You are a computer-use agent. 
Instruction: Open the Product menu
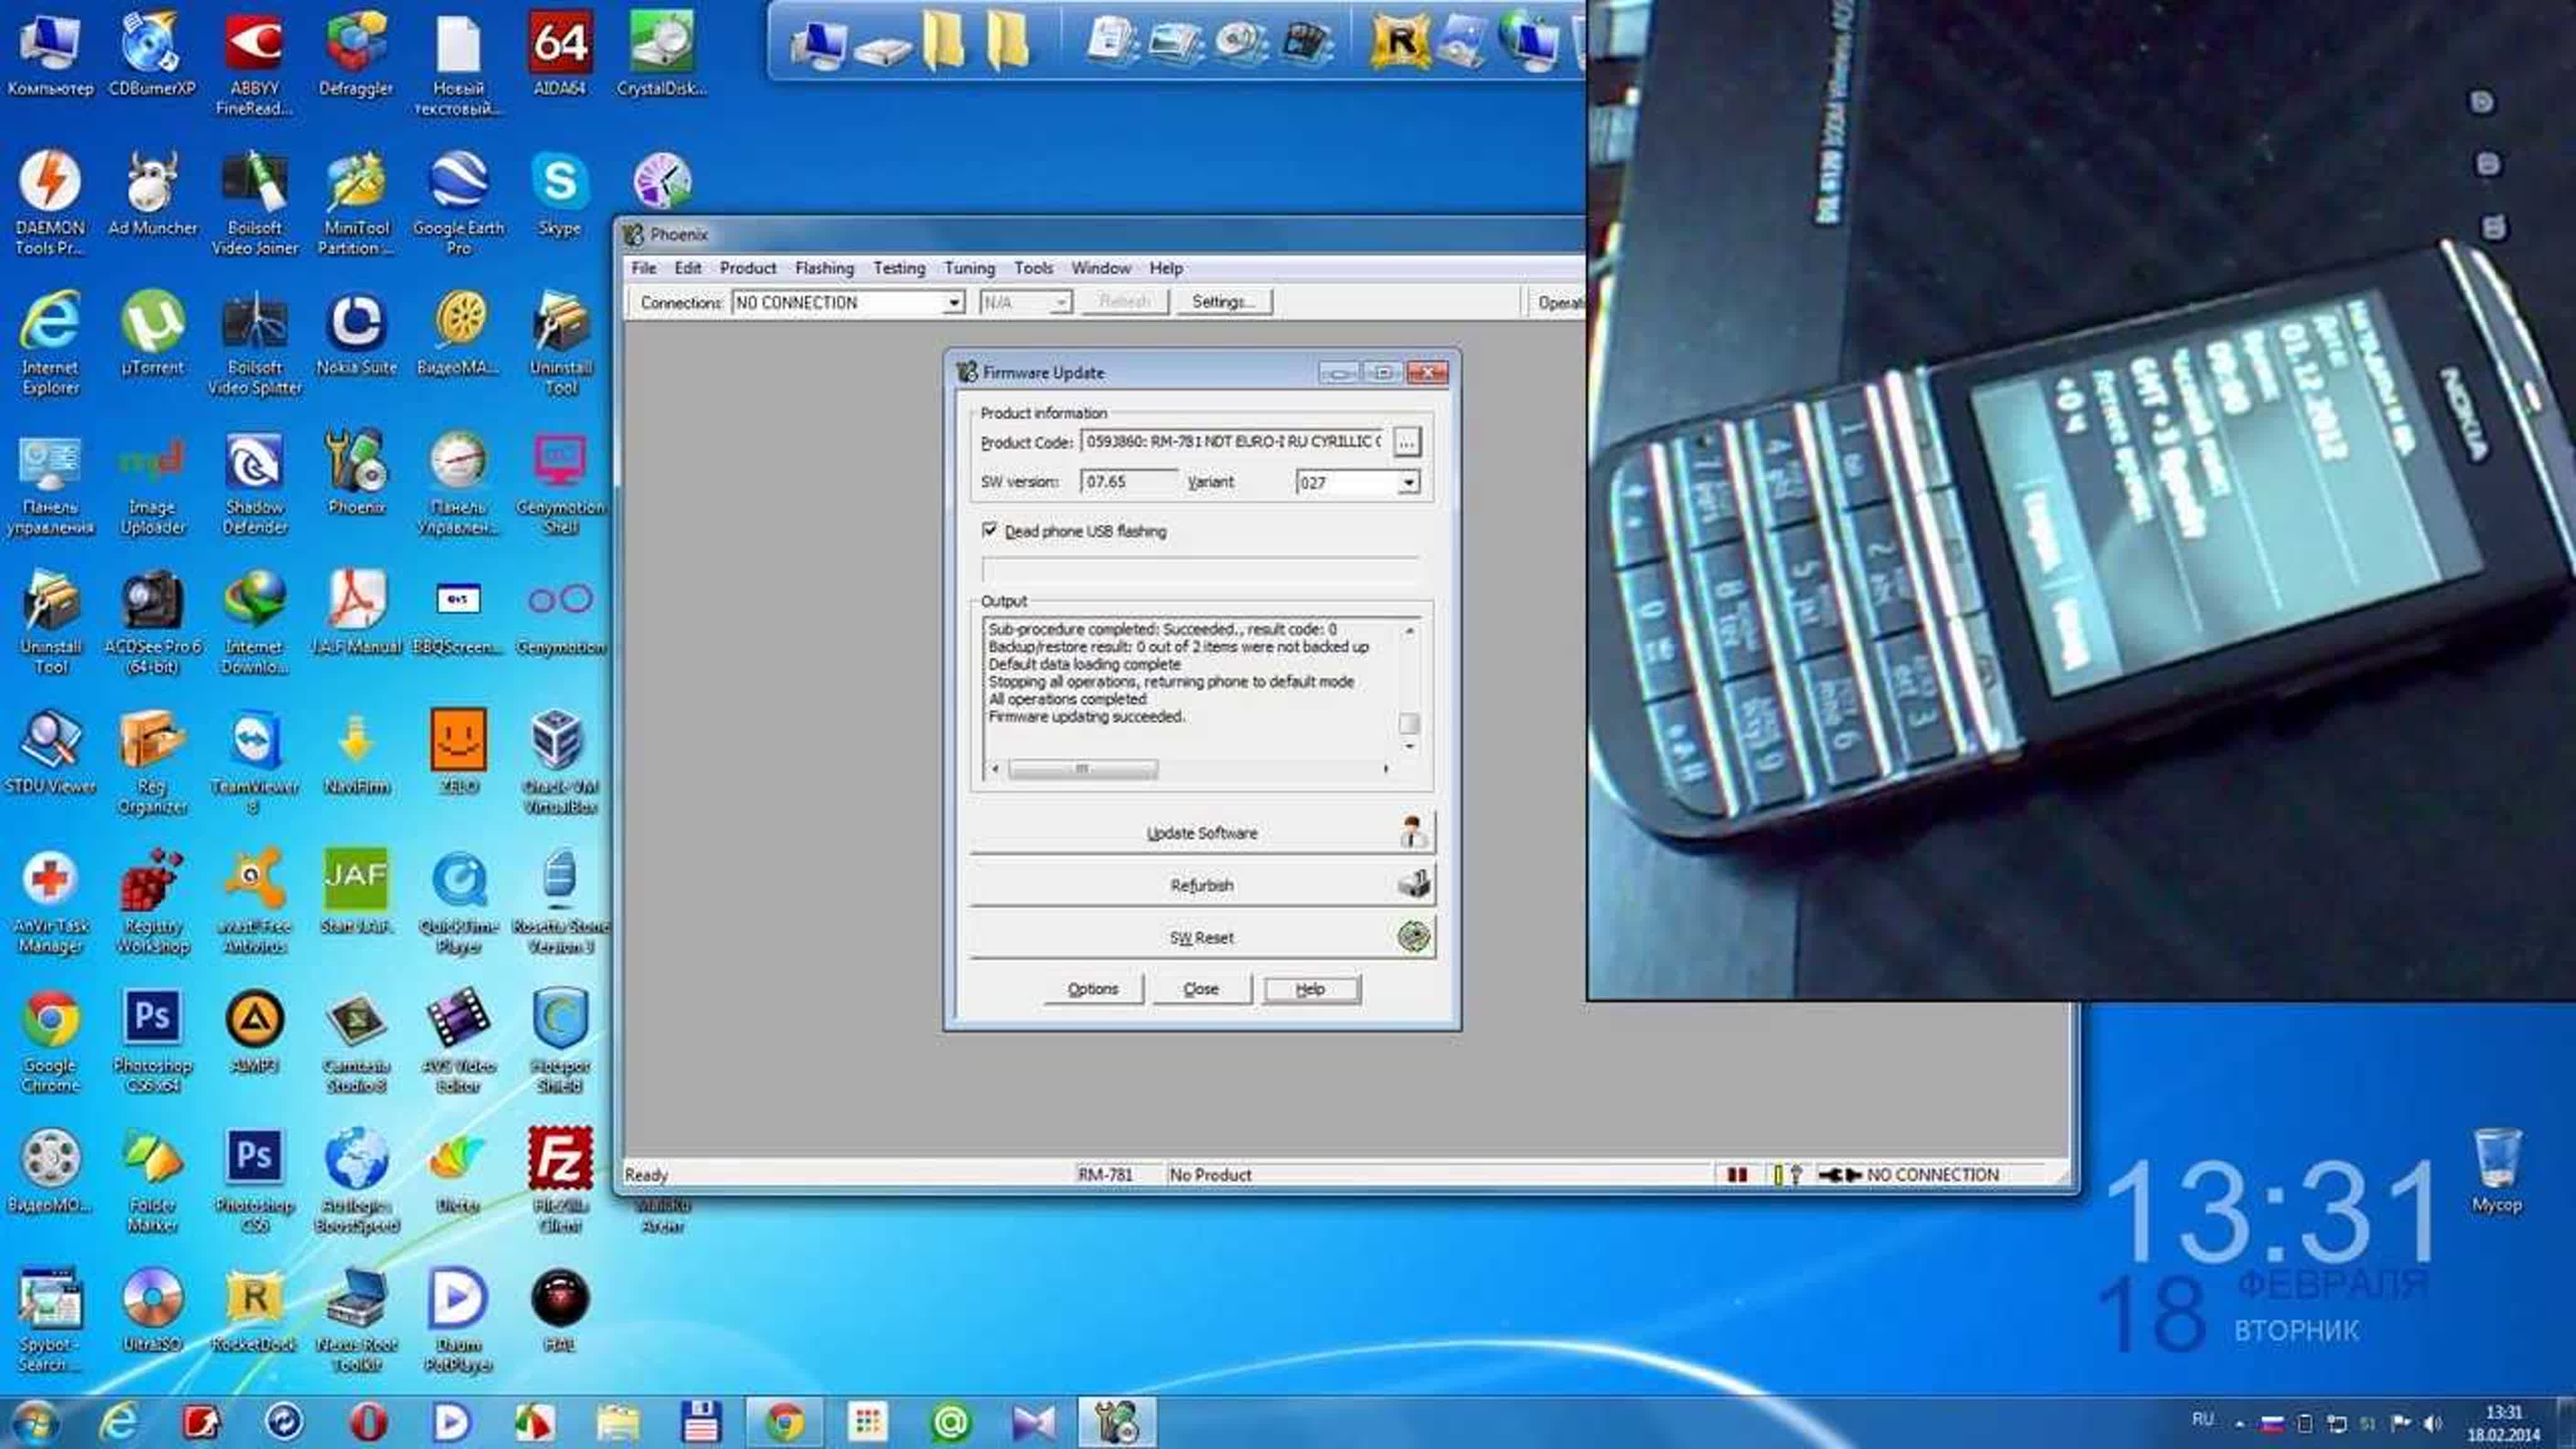pos(747,268)
